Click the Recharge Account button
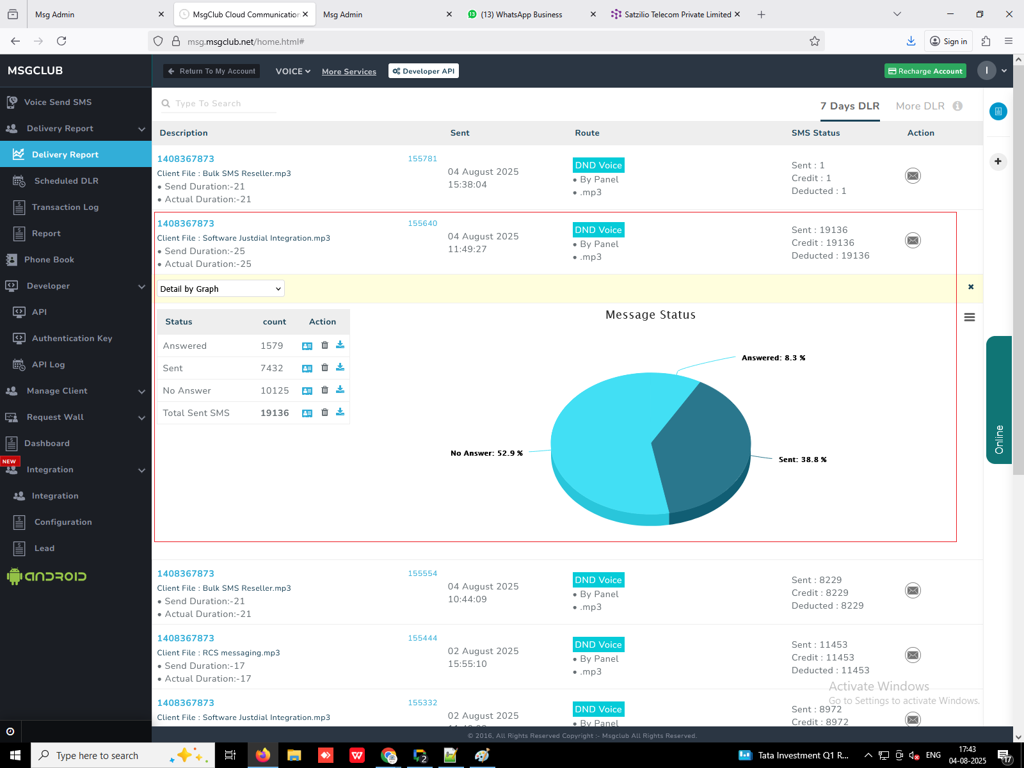This screenshot has width=1024, height=768. (925, 71)
